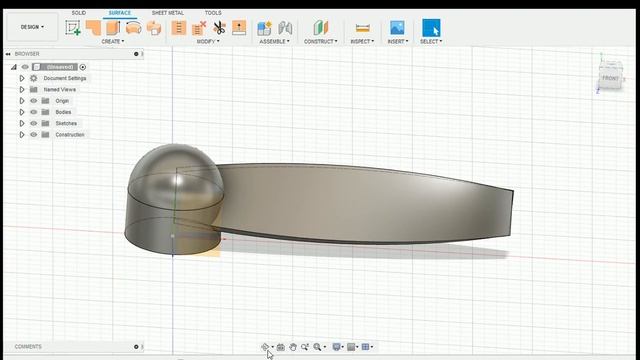This screenshot has height=360, width=640.
Task: Select the Named Views tree item label
Action: [60, 89]
